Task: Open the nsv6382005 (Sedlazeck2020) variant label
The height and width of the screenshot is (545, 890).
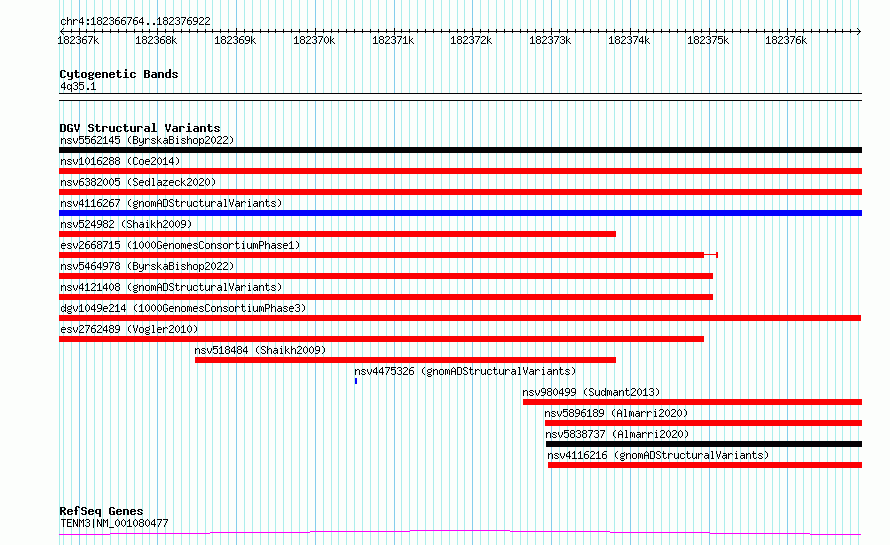Action: click(x=138, y=182)
